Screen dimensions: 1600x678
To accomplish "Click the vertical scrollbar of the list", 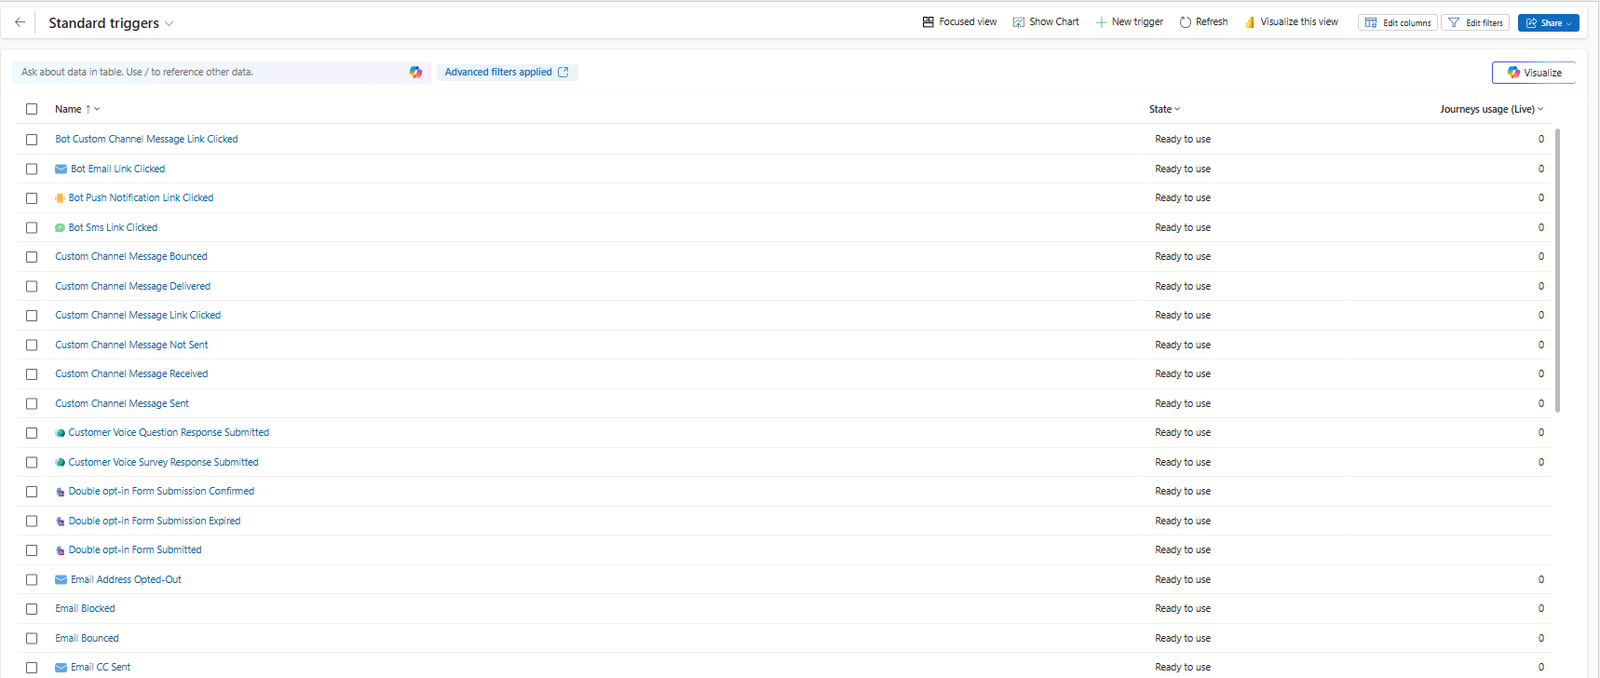I will 1557,270.
